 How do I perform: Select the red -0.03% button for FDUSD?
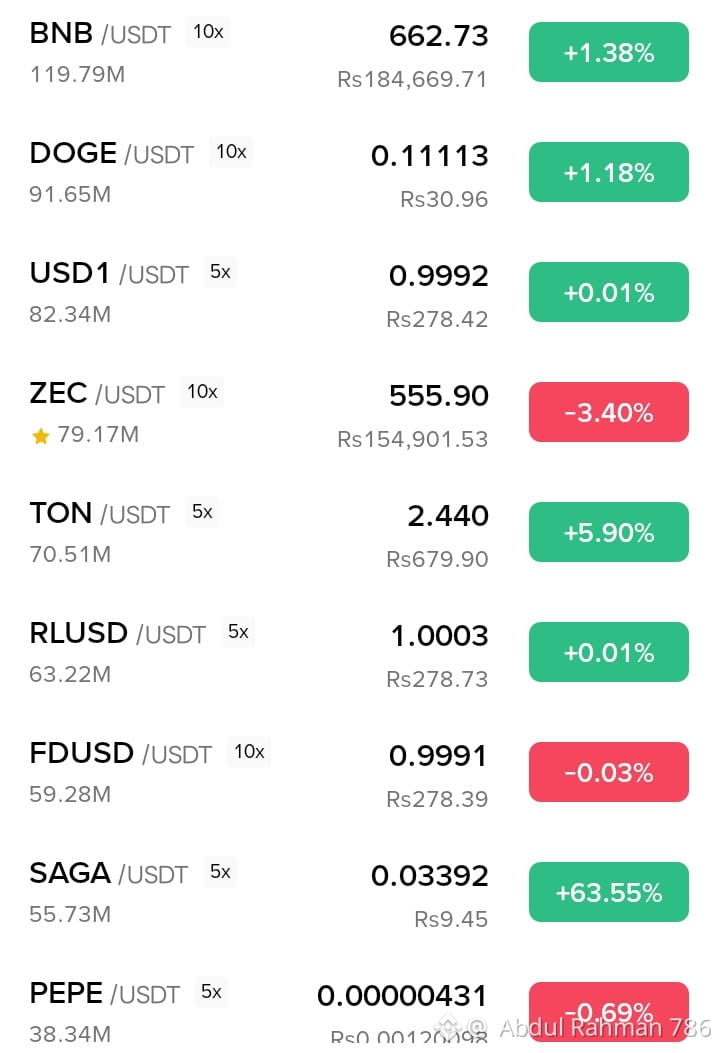pyautogui.click(x=608, y=772)
